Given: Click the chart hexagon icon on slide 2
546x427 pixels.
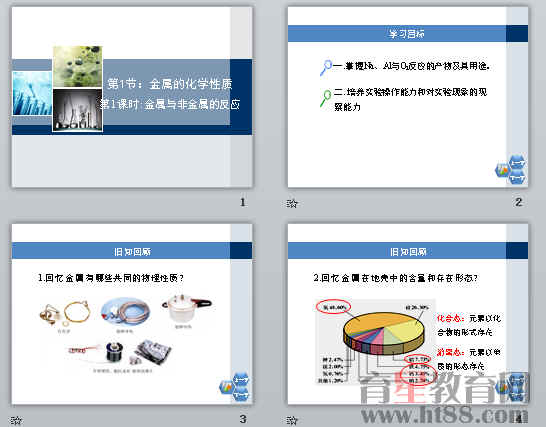Looking at the screenshot, I should tap(502, 170).
